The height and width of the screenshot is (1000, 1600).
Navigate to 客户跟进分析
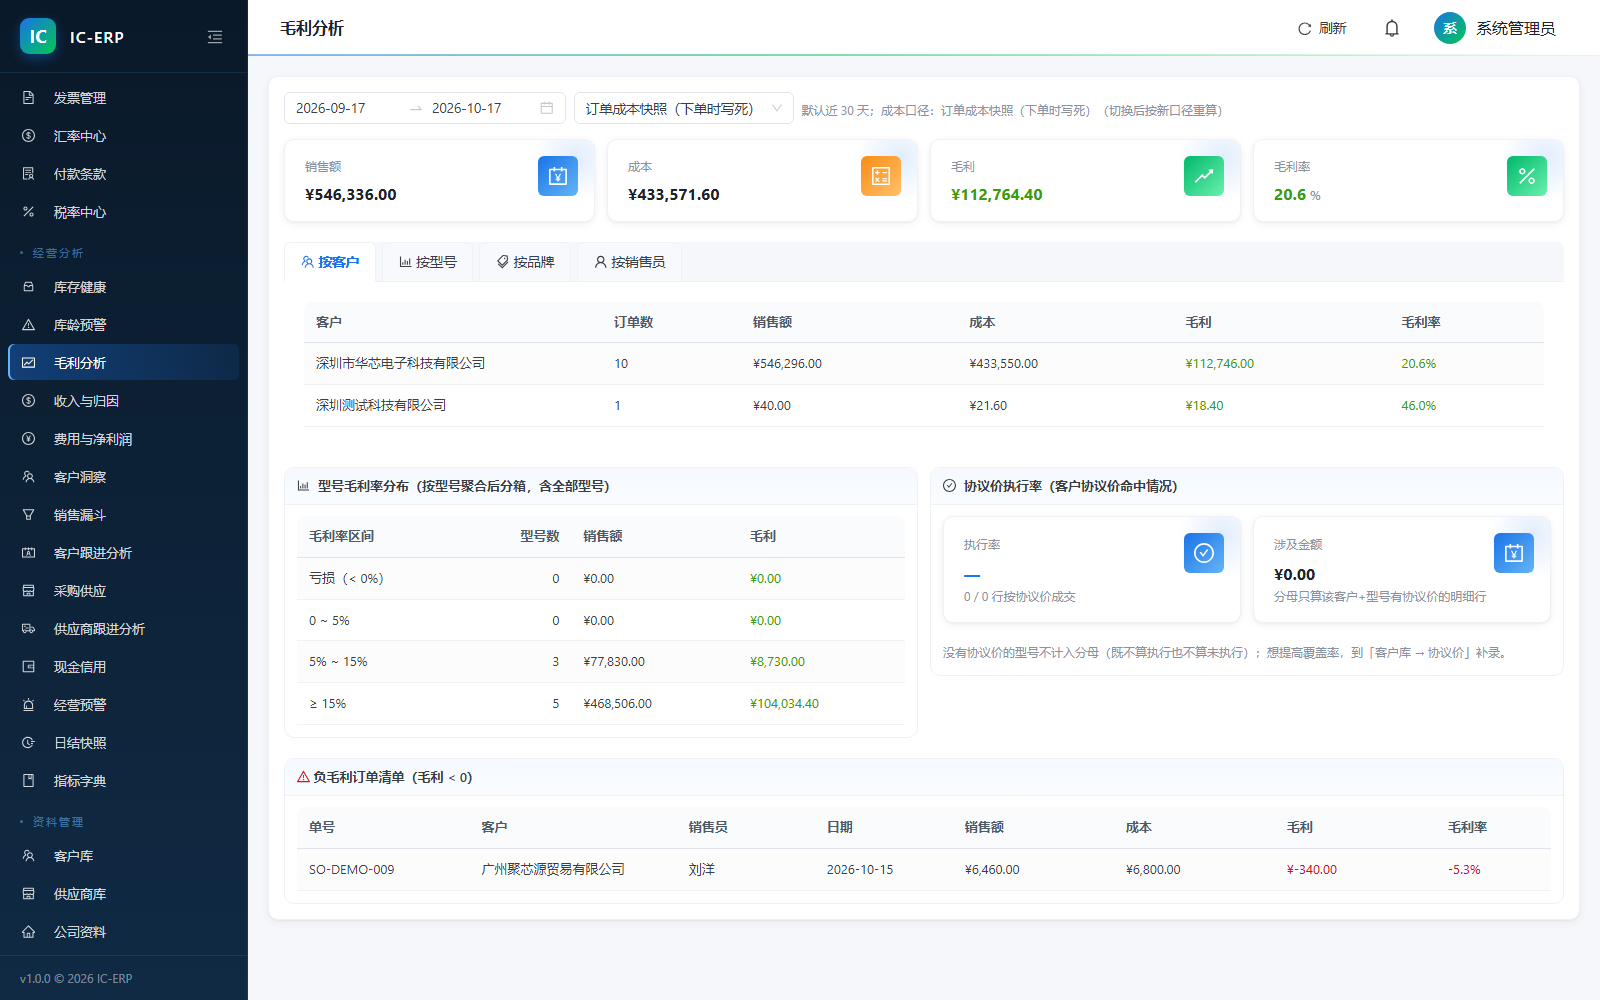pyautogui.click(x=123, y=553)
